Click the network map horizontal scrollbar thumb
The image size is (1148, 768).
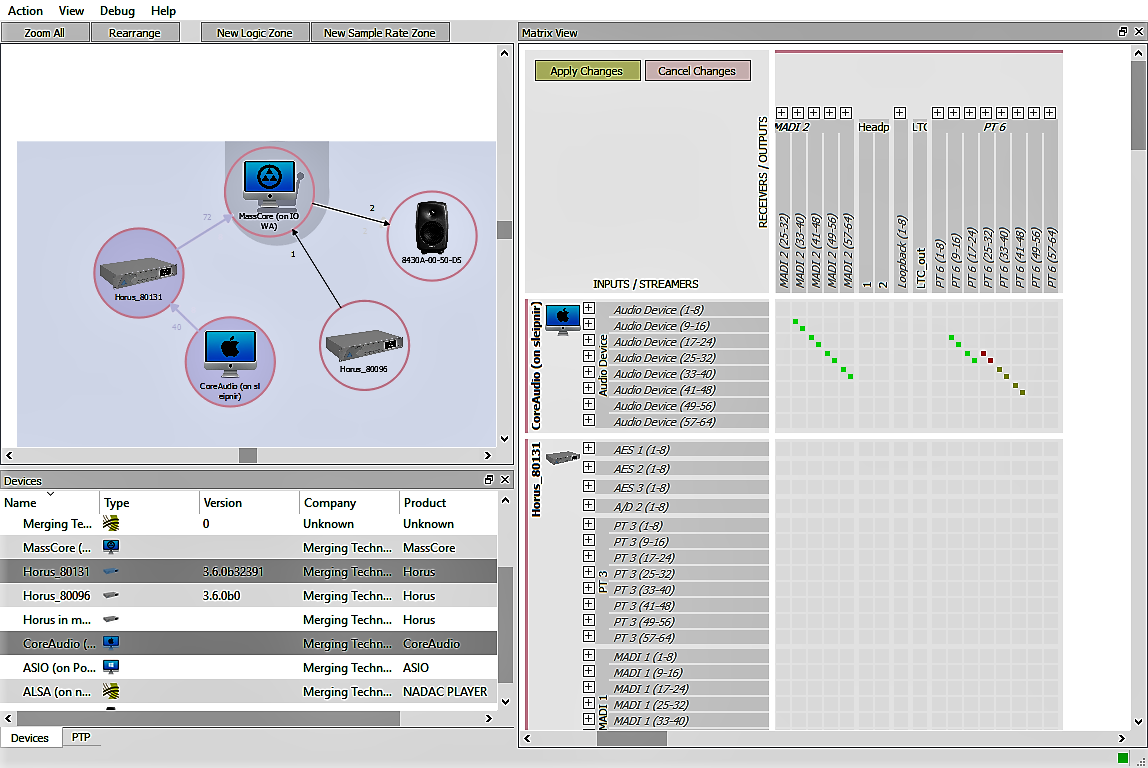248,455
